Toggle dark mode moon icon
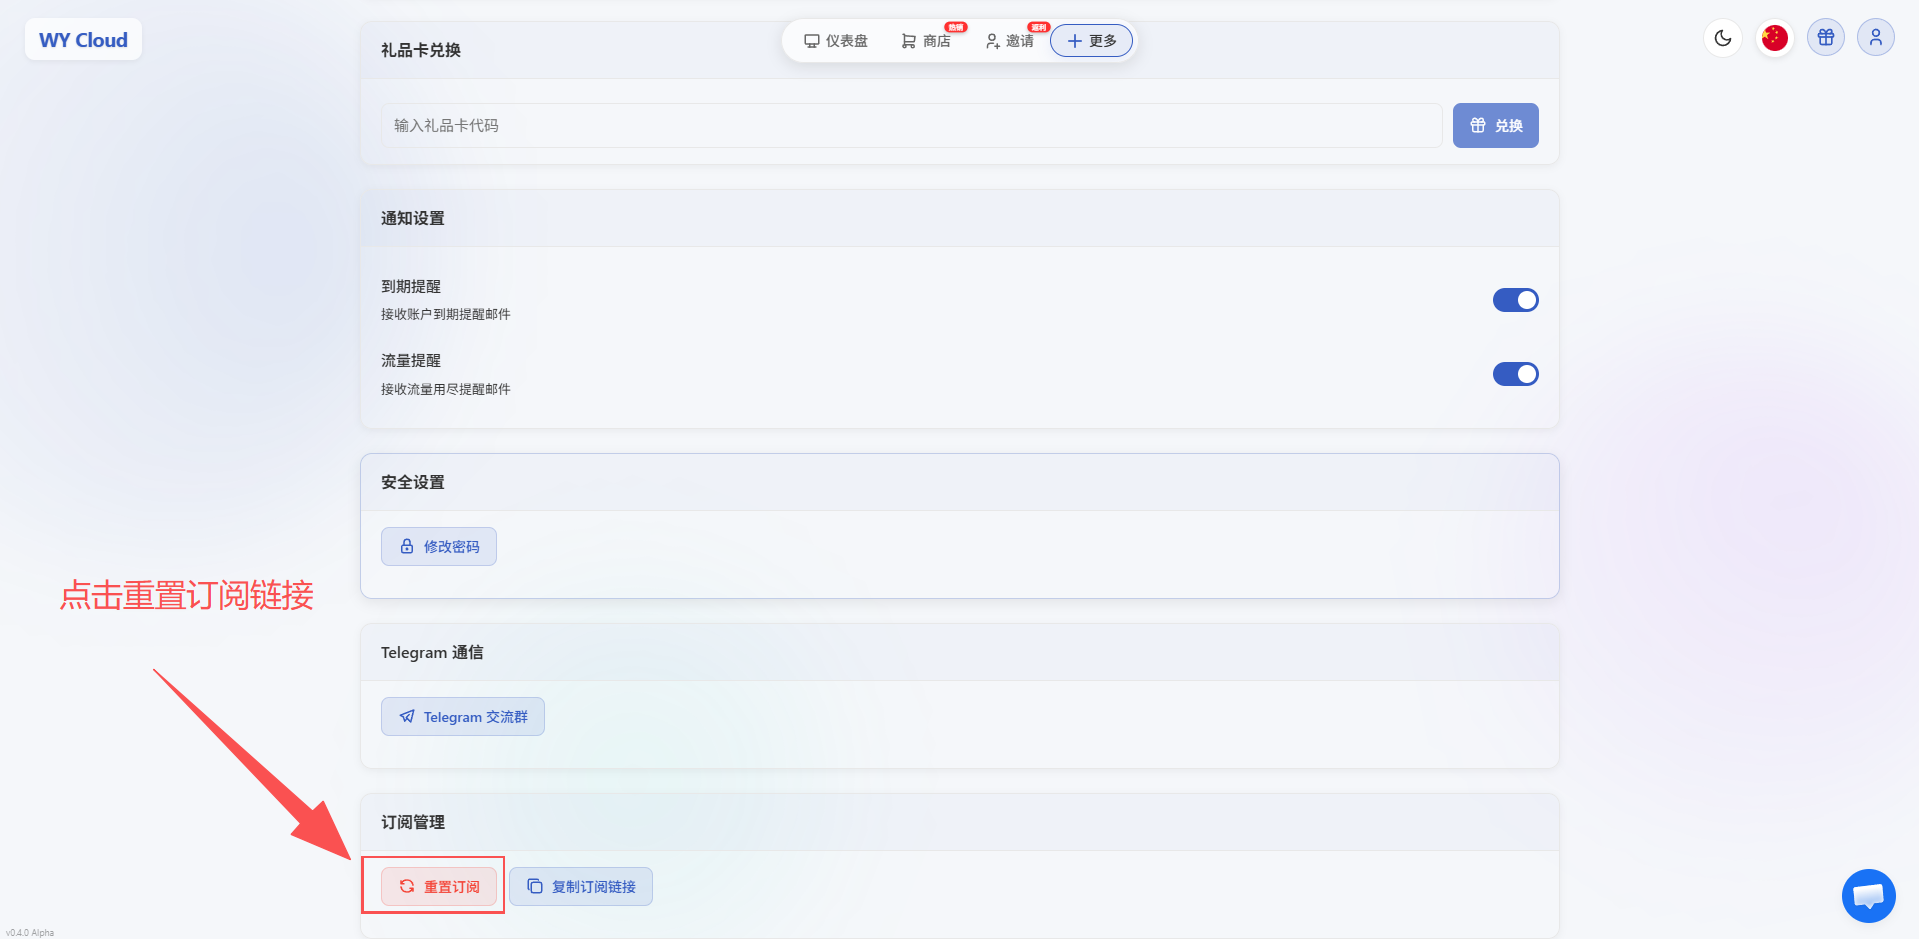 pos(1722,38)
